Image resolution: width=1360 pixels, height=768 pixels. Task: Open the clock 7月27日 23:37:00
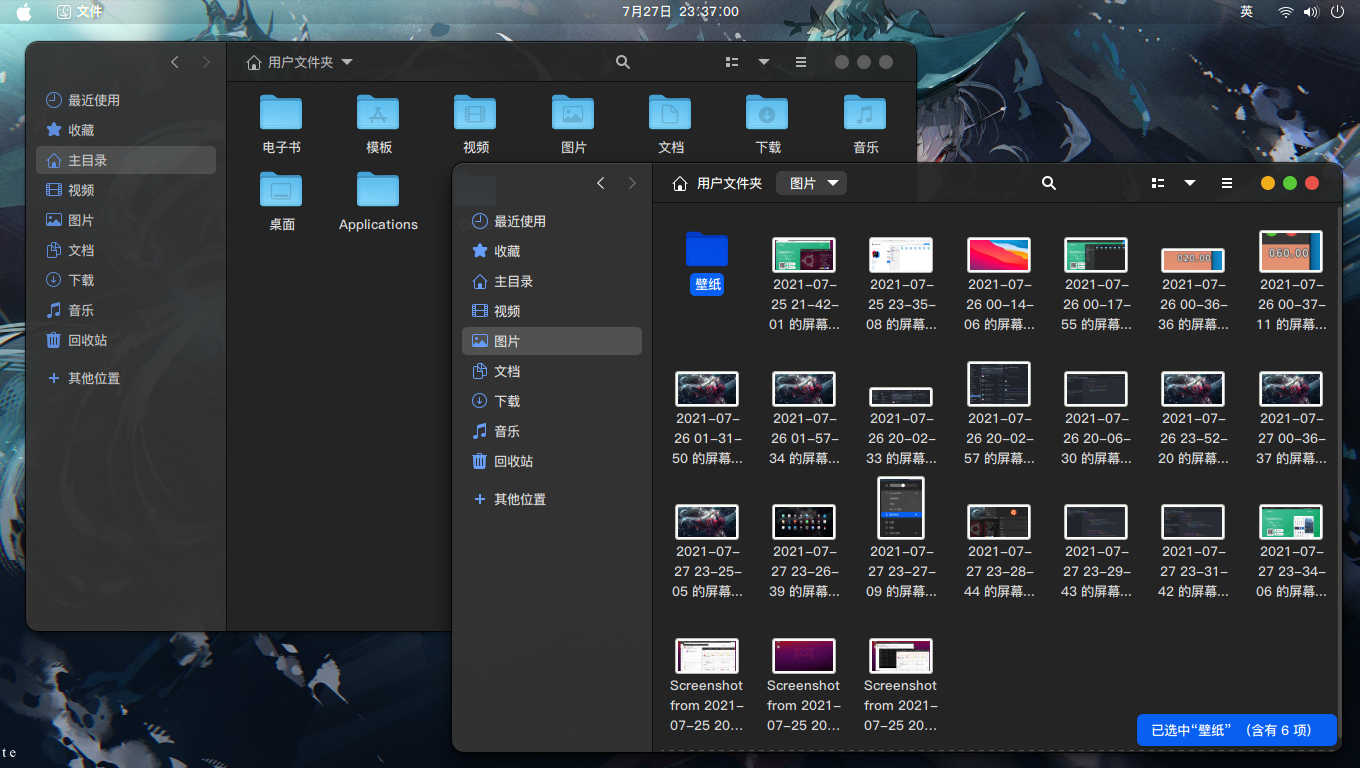[680, 11]
